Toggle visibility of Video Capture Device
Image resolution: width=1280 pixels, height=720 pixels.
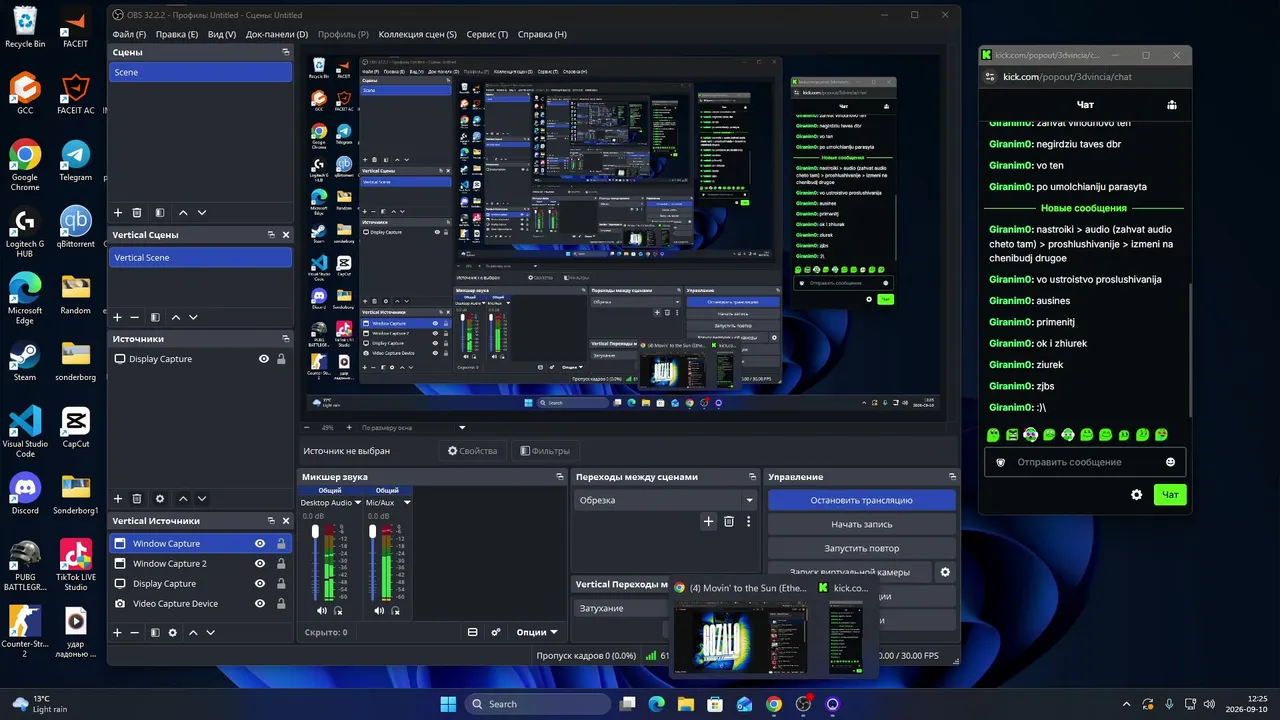(x=260, y=603)
